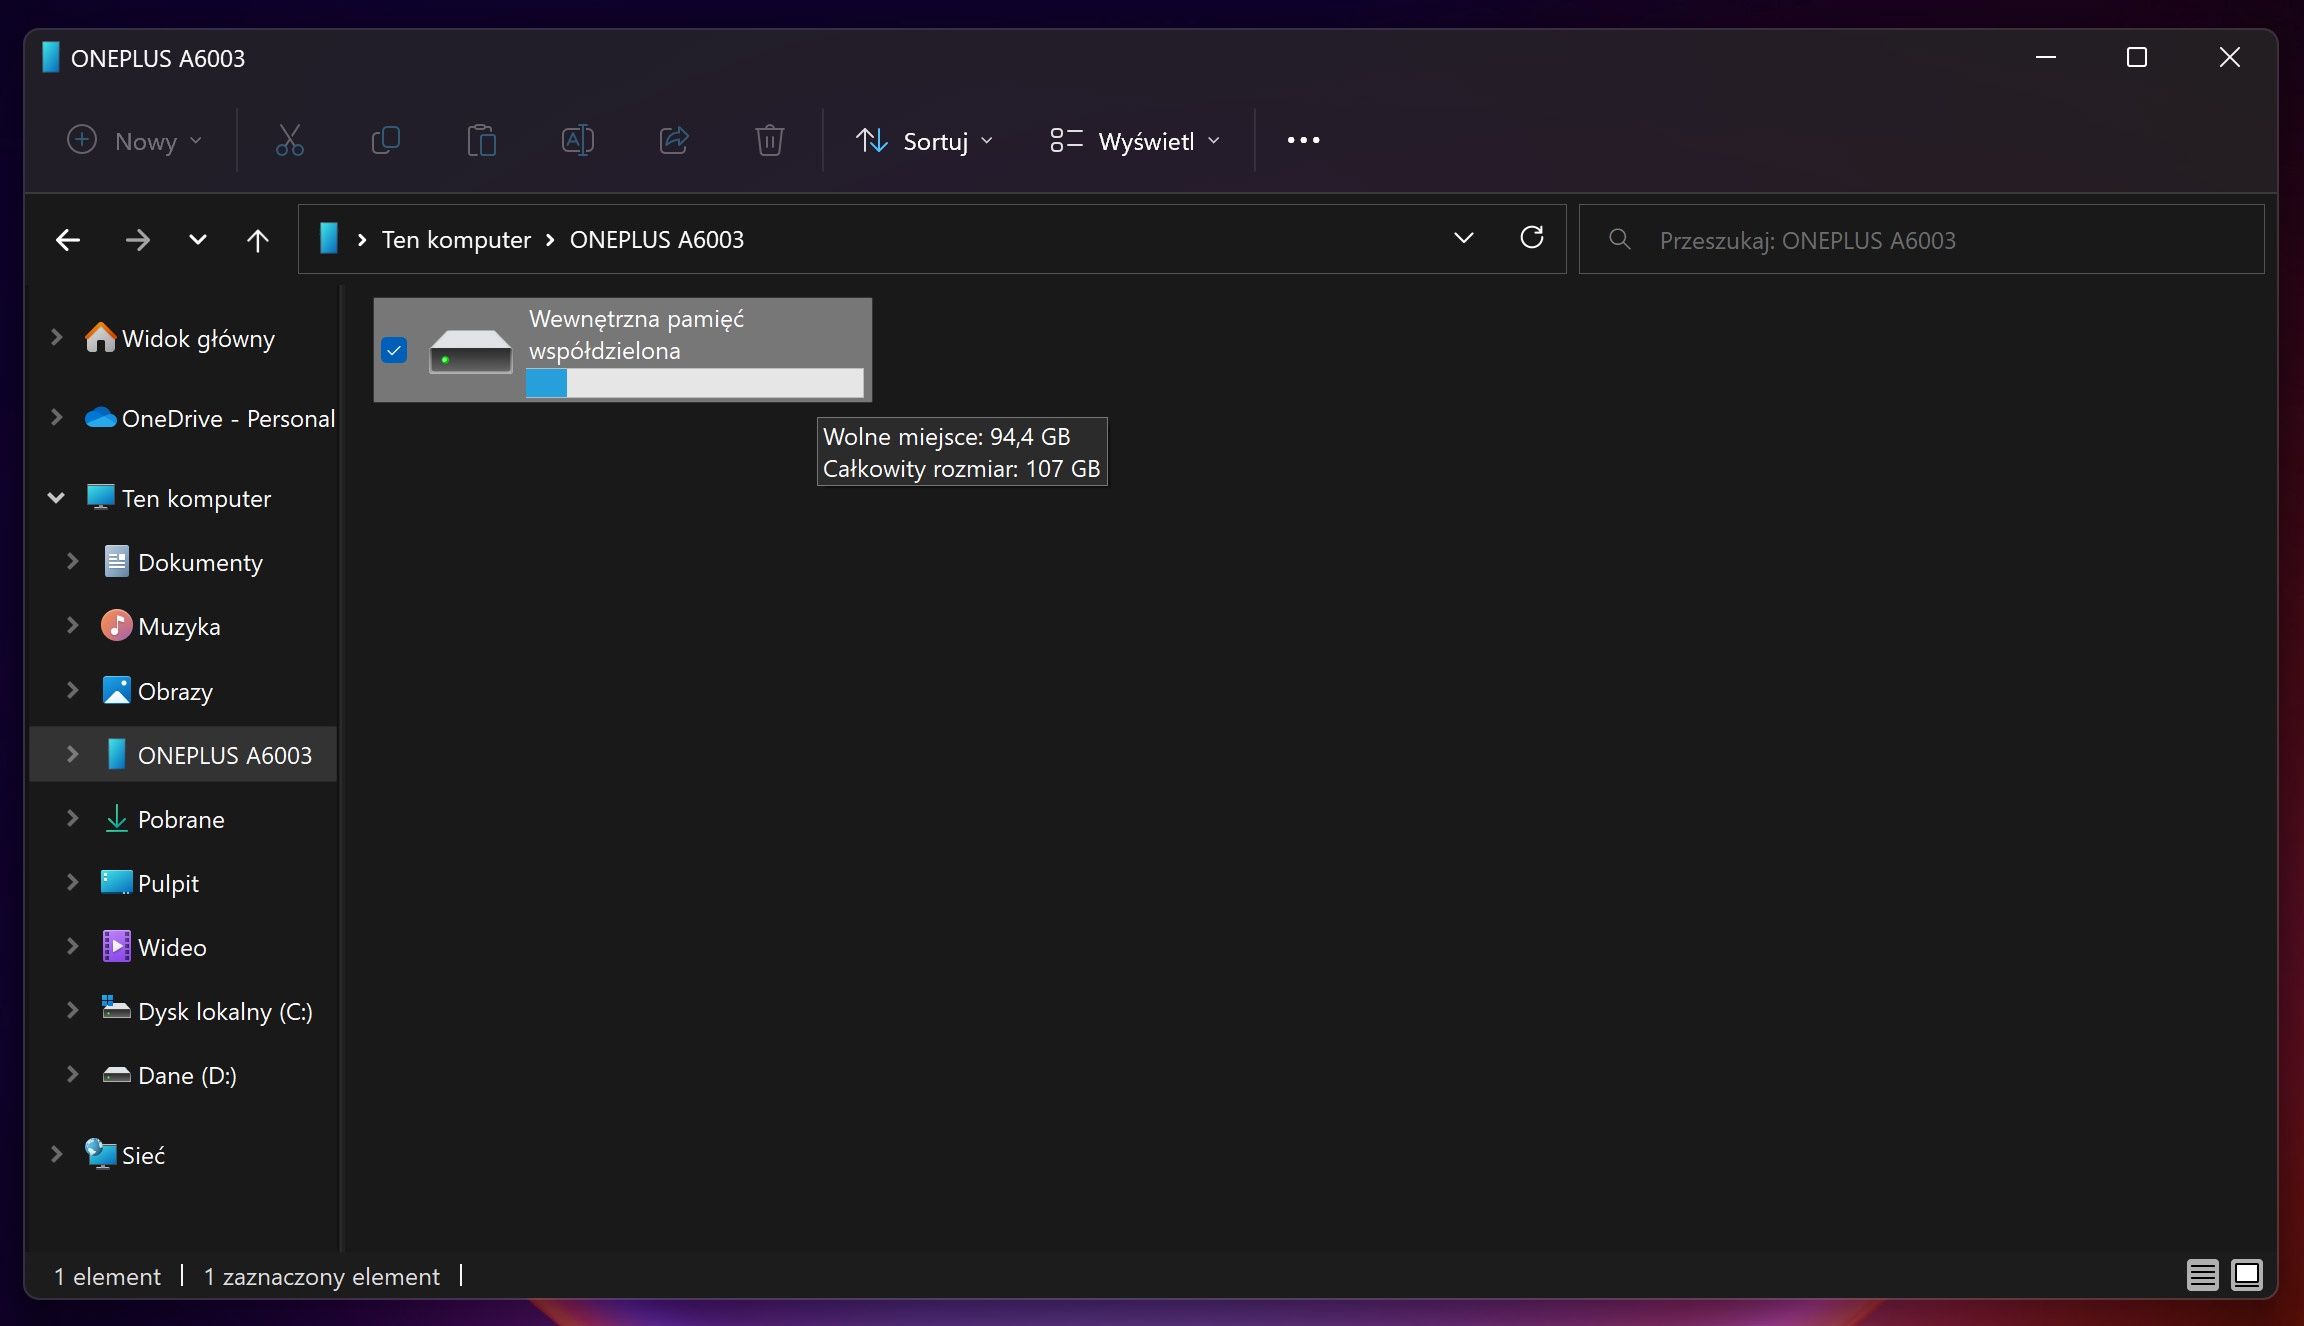This screenshot has height=1326, width=2304.
Task: Click the Cut scissors icon
Action: [x=289, y=141]
